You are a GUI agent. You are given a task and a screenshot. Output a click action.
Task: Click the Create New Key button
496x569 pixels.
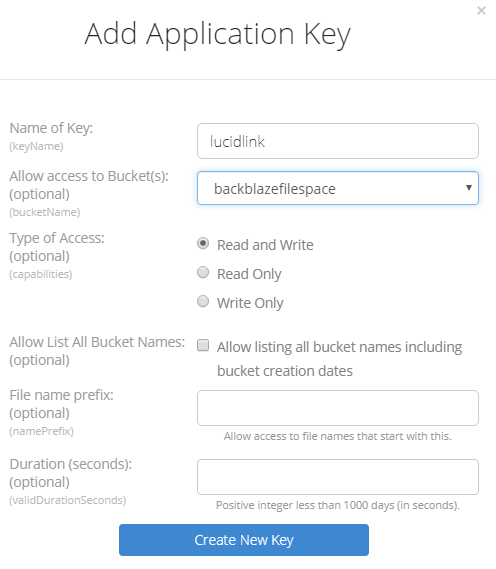click(244, 540)
